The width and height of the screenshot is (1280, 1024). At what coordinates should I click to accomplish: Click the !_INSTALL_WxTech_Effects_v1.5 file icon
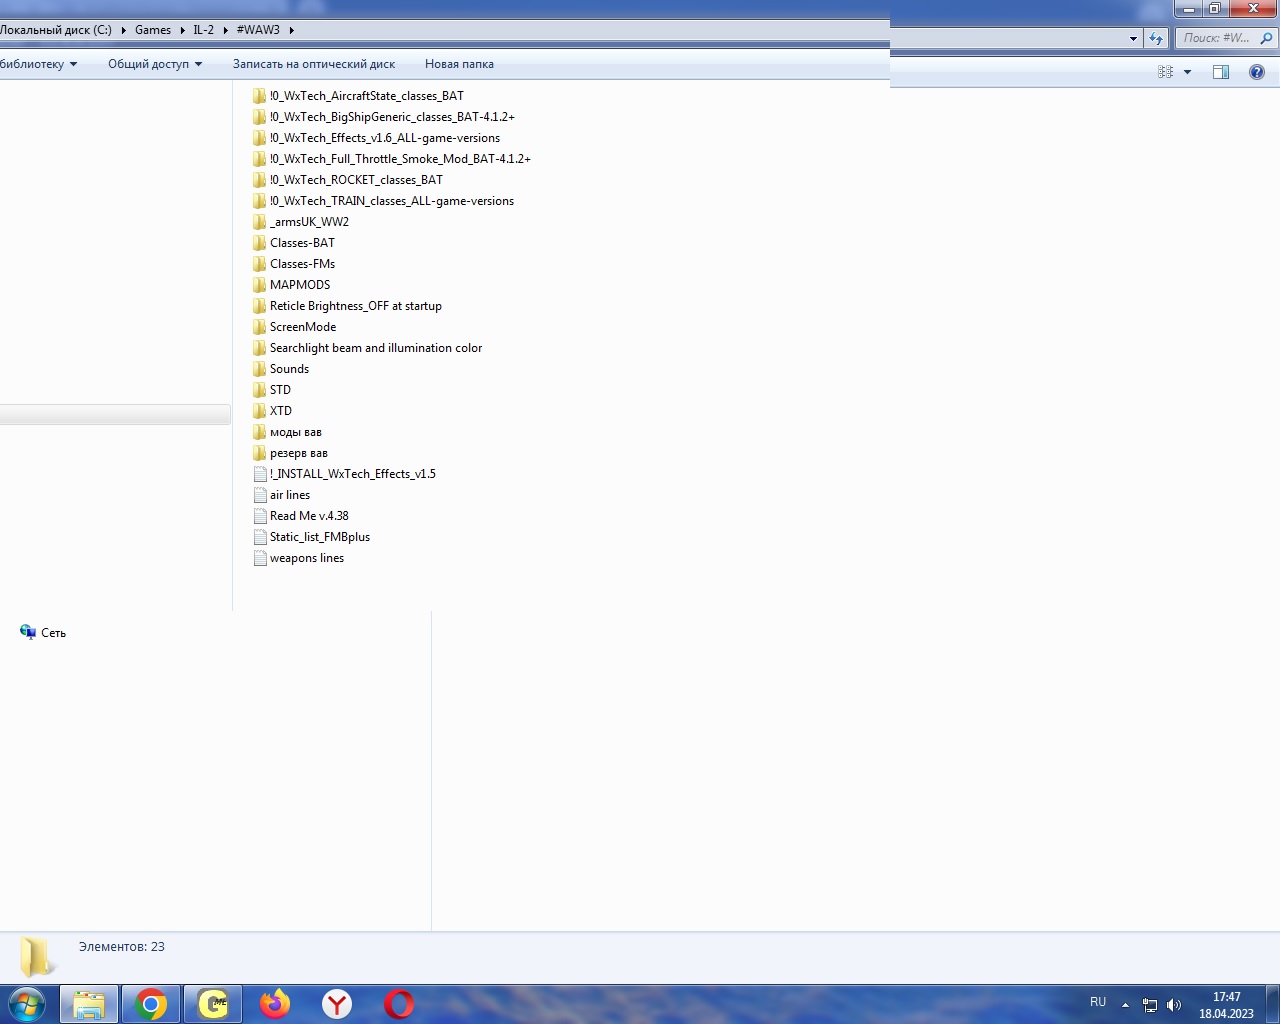[260, 474]
